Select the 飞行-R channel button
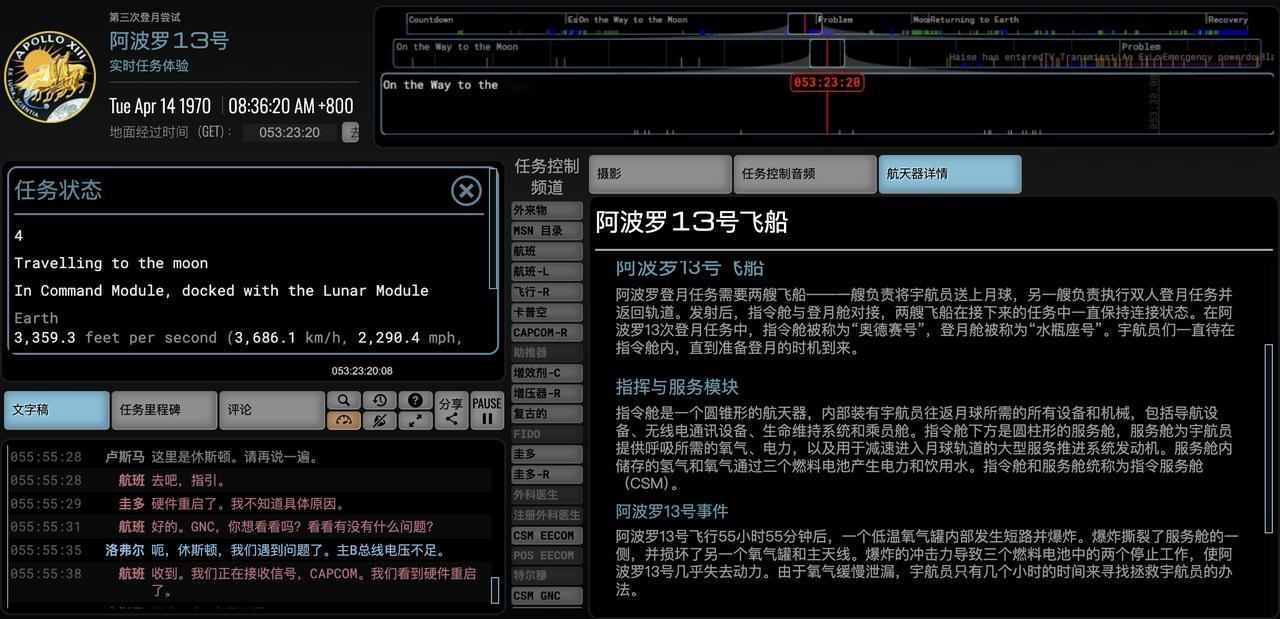The width and height of the screenshot is (1280, 619). [x=546, y=292]
